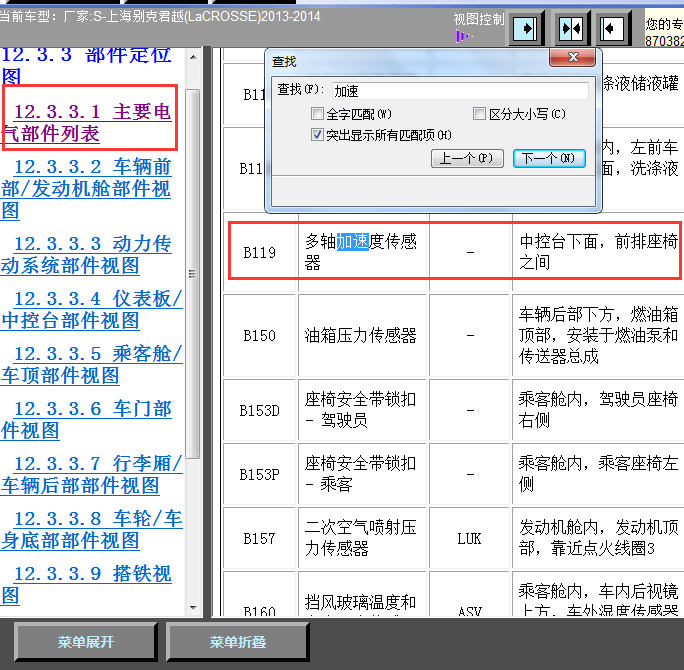
Task: Click the view control left-arrow panel icon
Action: 613,29
